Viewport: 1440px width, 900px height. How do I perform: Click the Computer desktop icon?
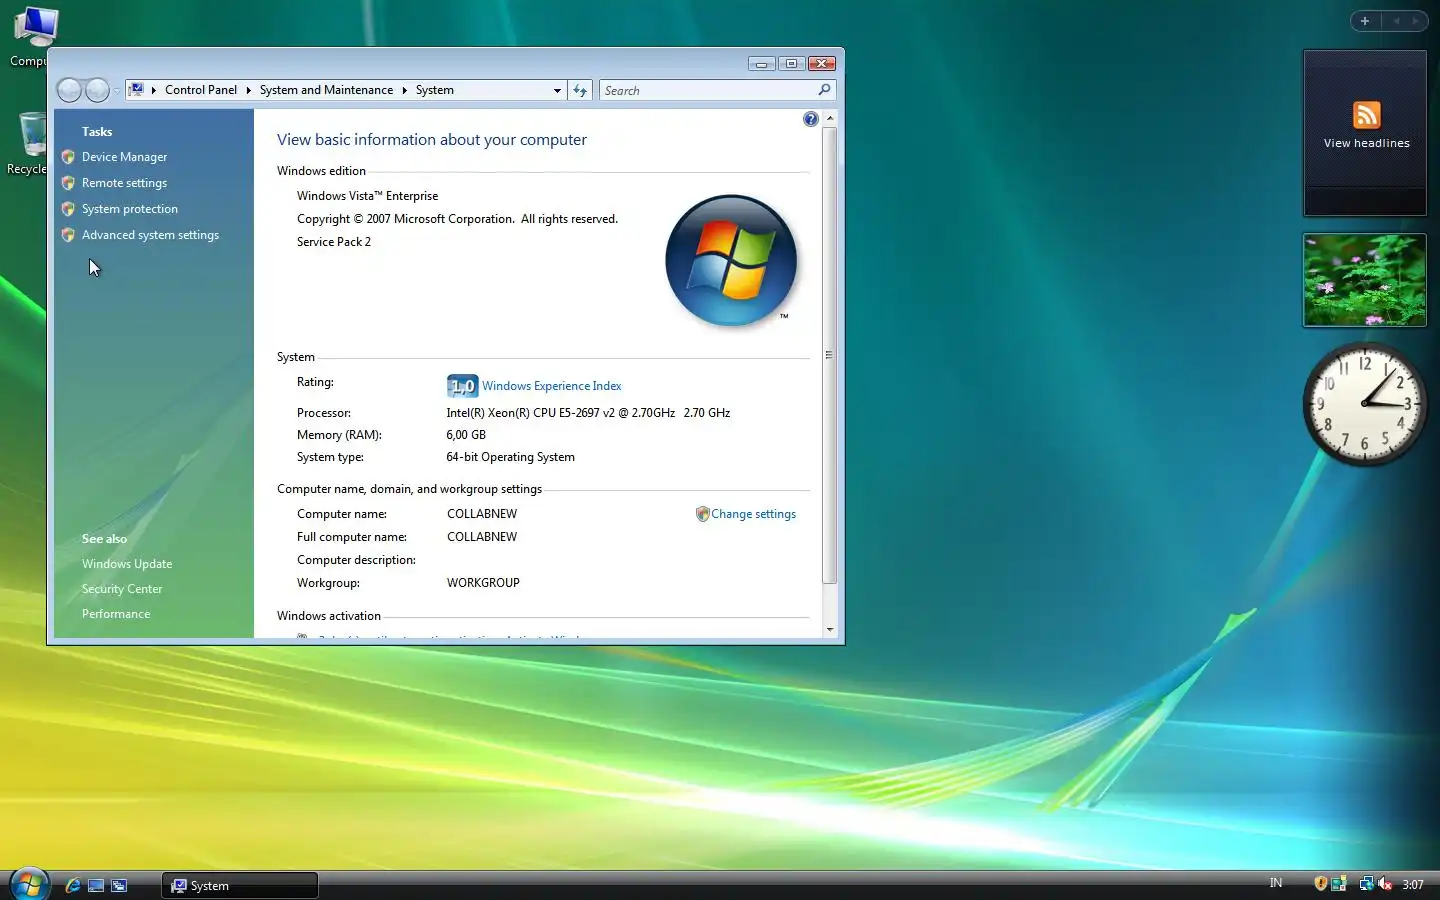pyautogui.click(x=32, y=37)
